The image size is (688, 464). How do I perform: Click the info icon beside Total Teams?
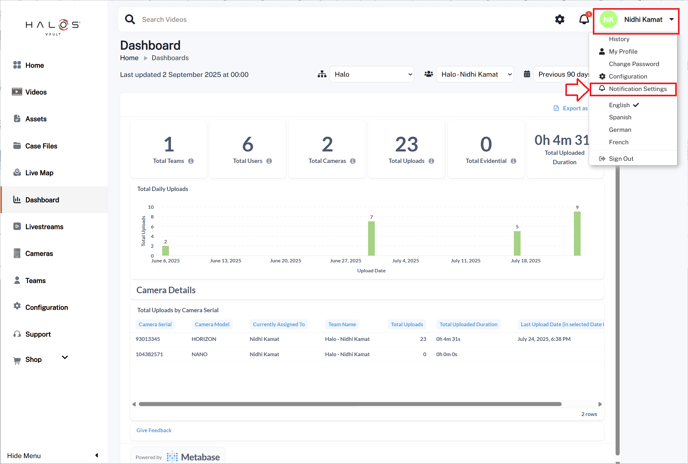tap(191, 161)
